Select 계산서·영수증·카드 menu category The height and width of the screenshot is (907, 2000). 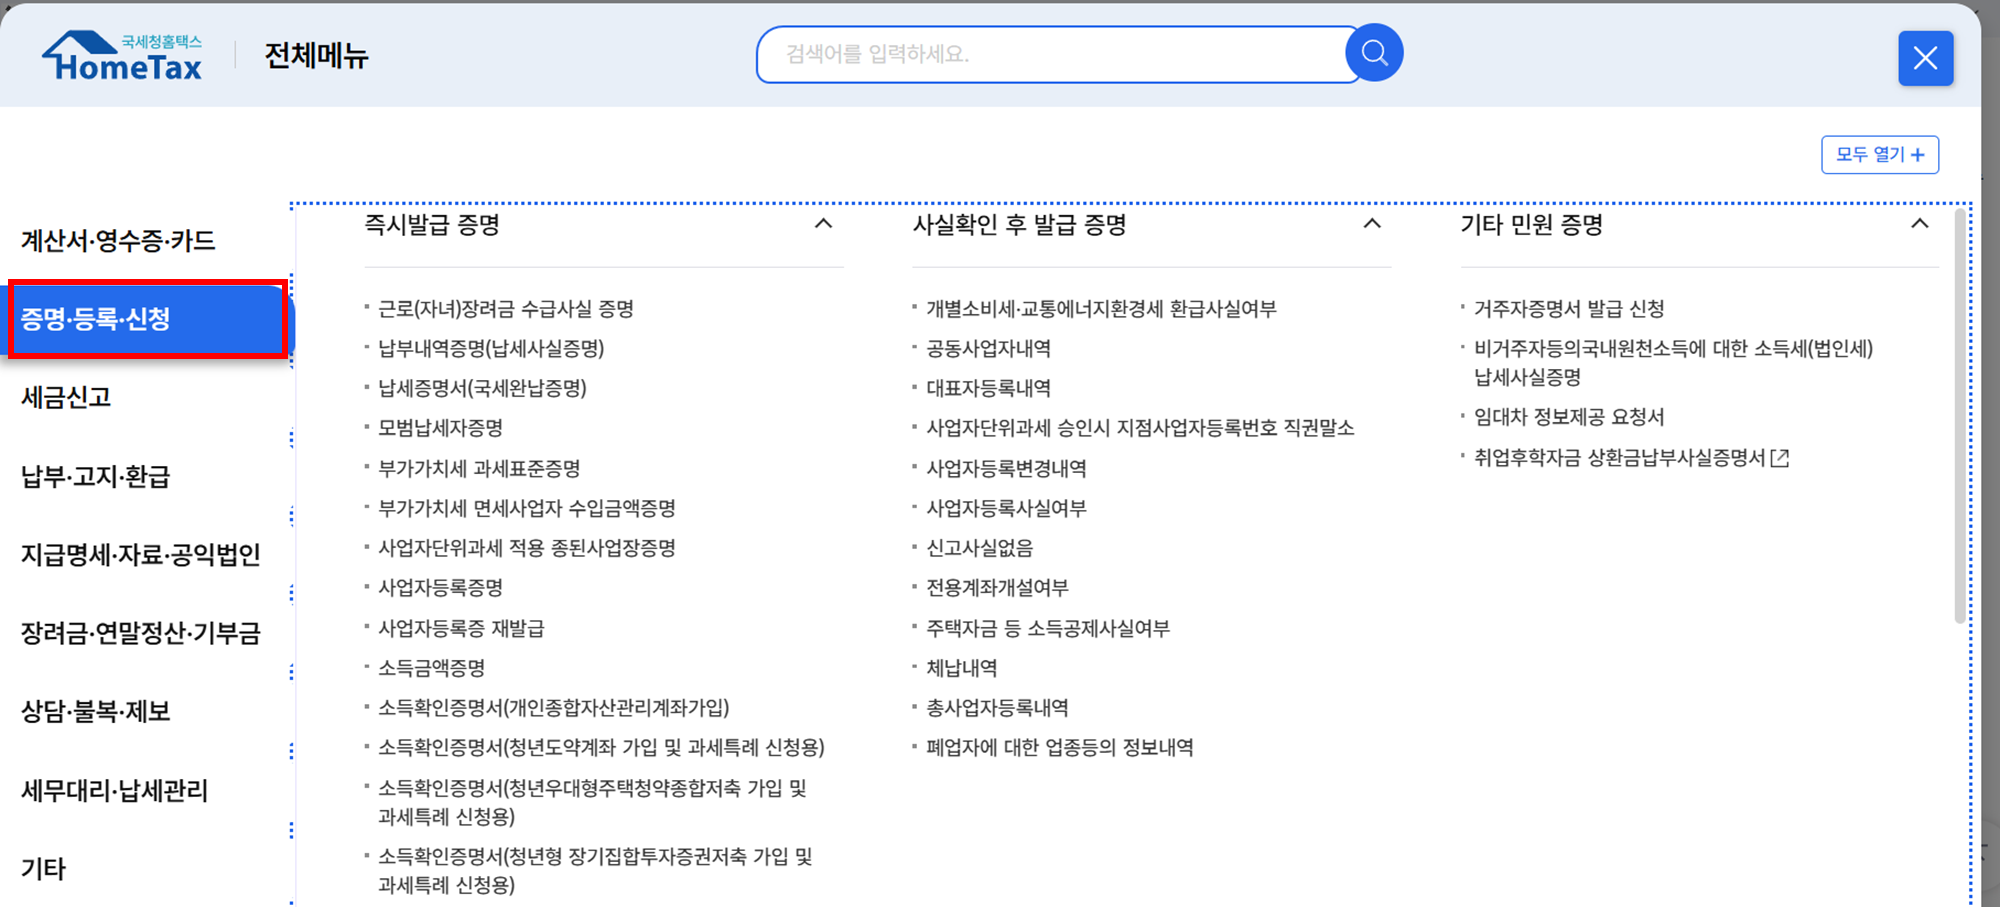pos(118,241)
